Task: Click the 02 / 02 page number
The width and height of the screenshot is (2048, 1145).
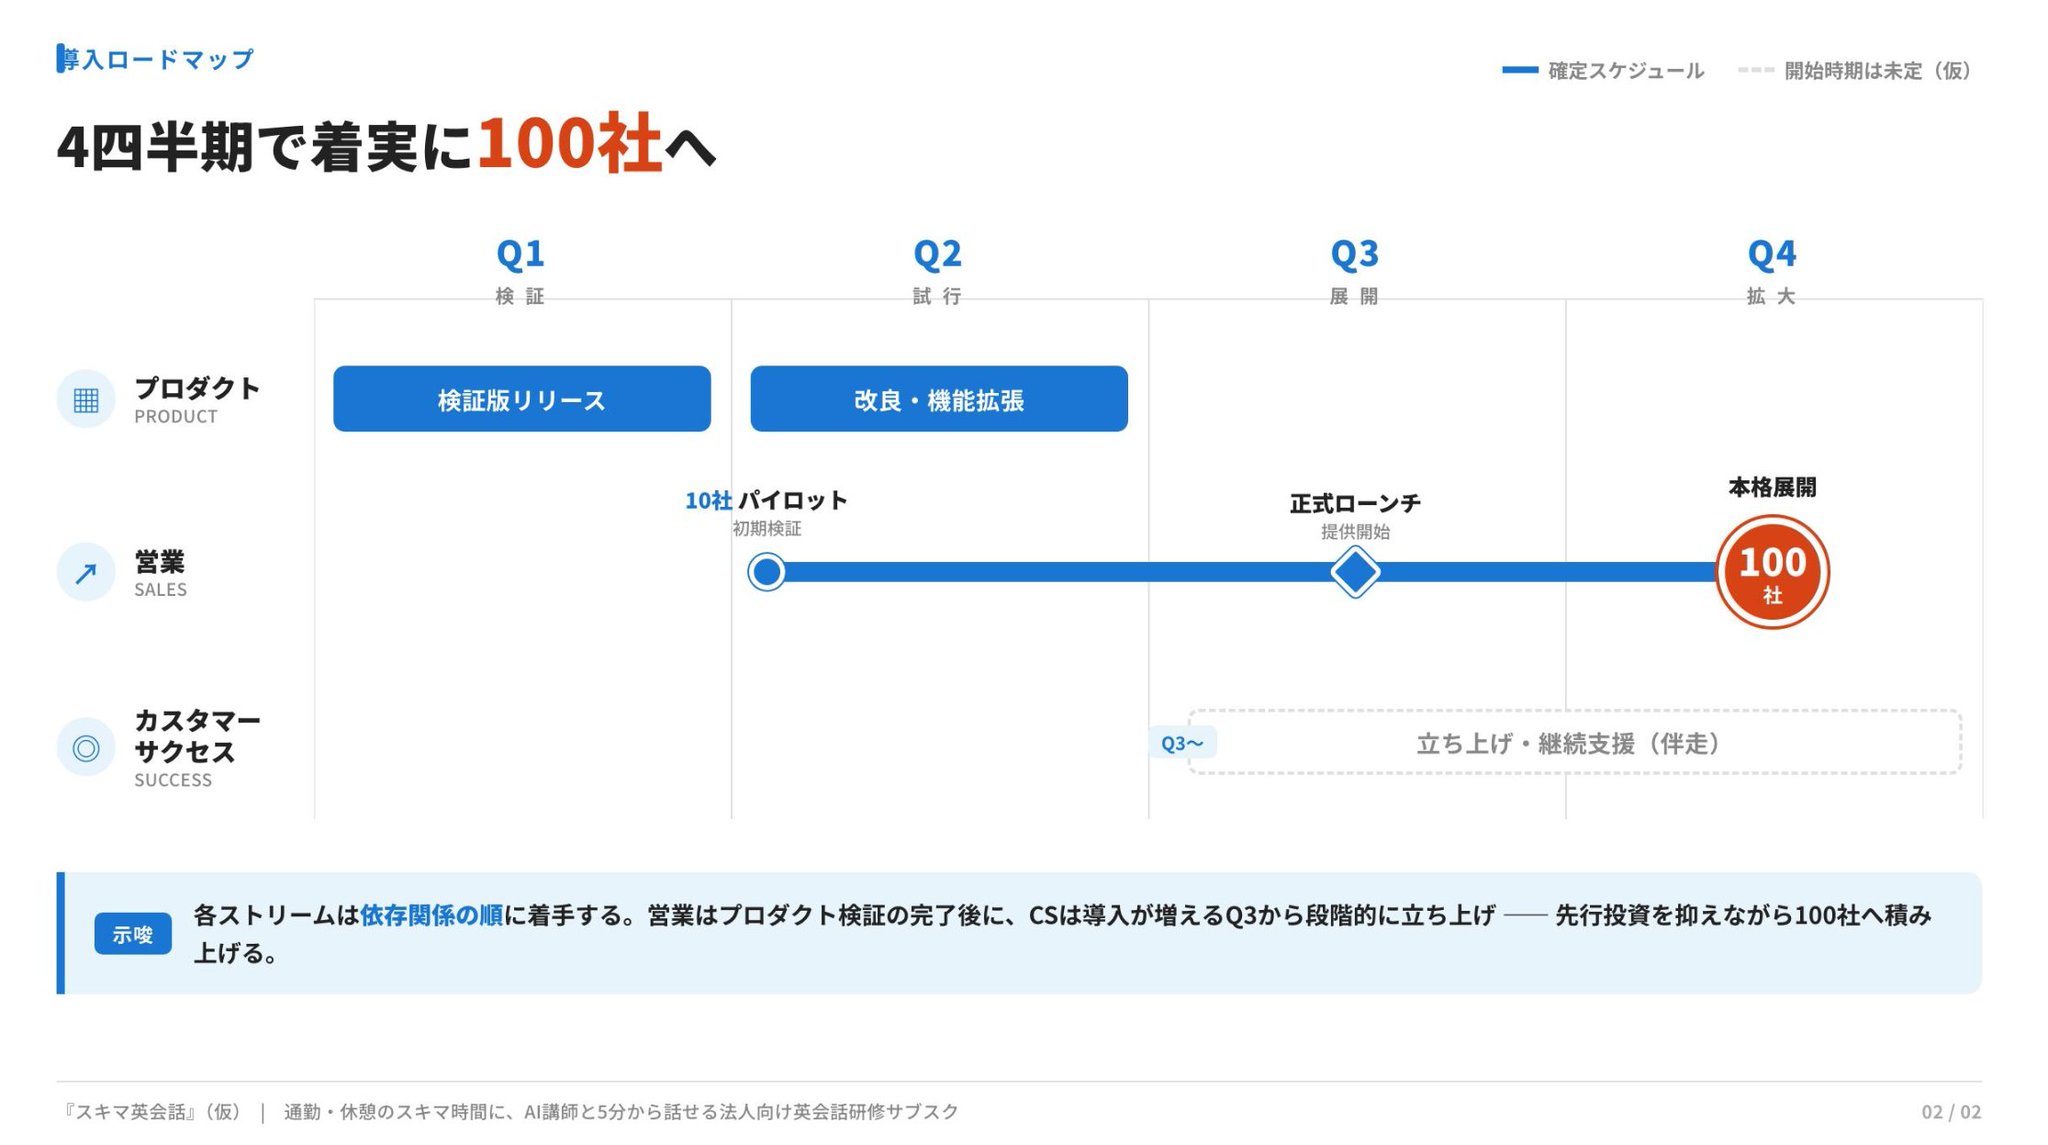Action: click(1951, 1112)
